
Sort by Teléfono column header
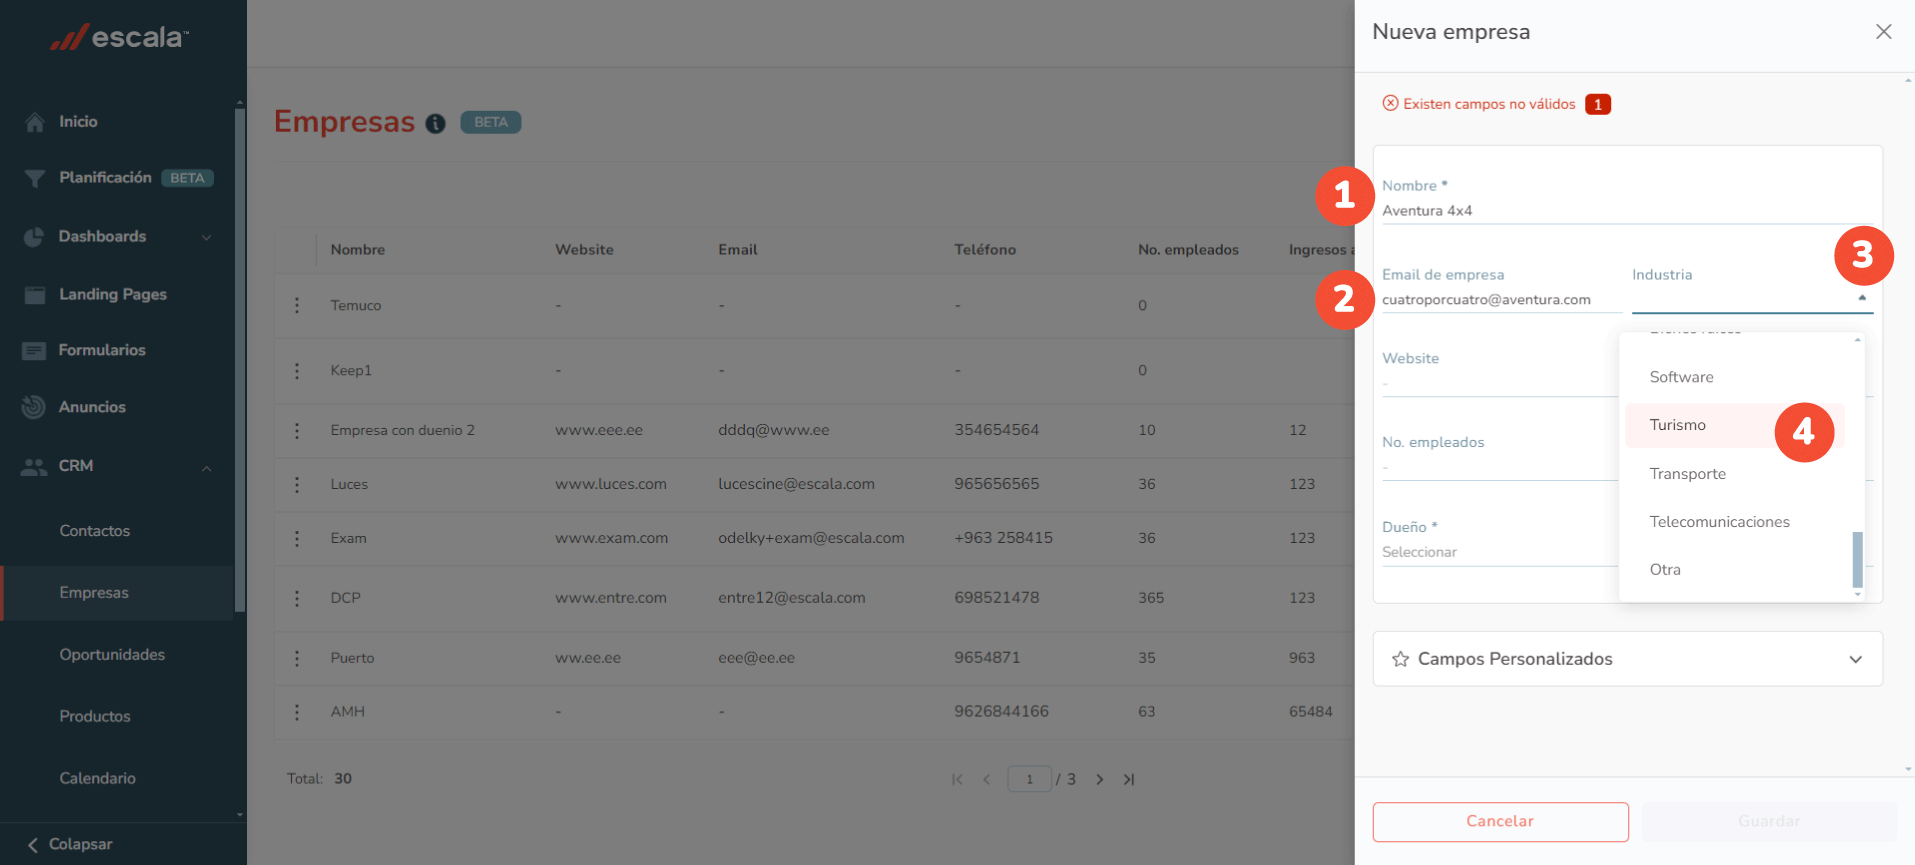click(985, 250)
